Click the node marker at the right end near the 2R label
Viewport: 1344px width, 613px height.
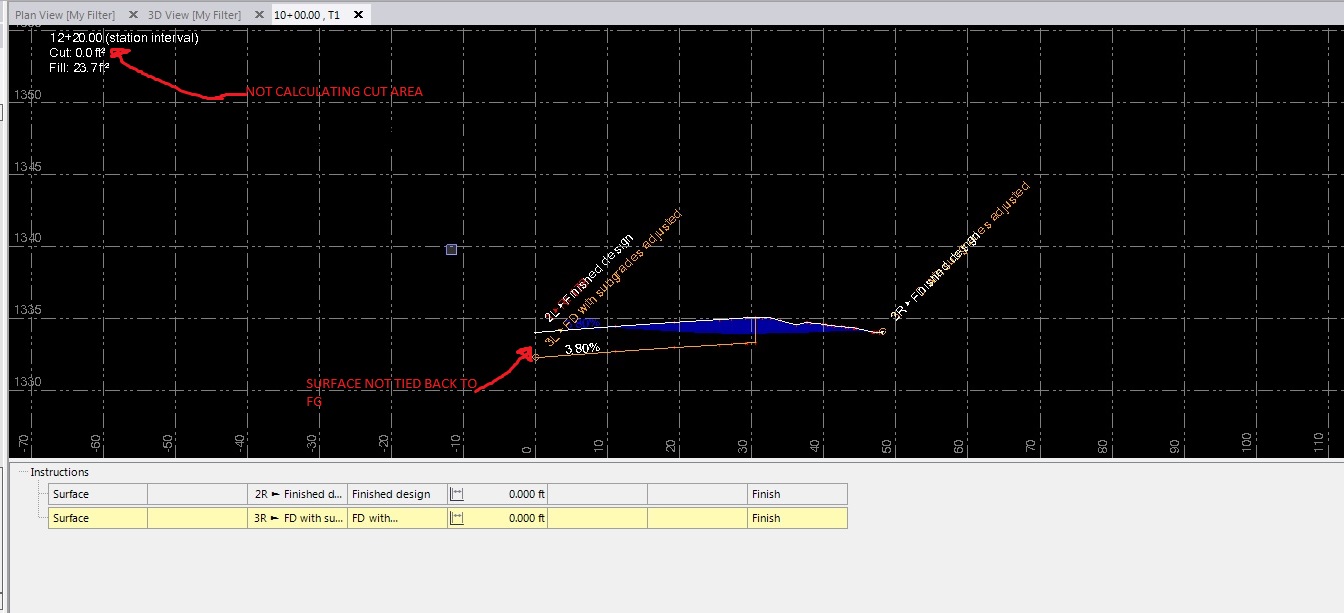[881, 331]
